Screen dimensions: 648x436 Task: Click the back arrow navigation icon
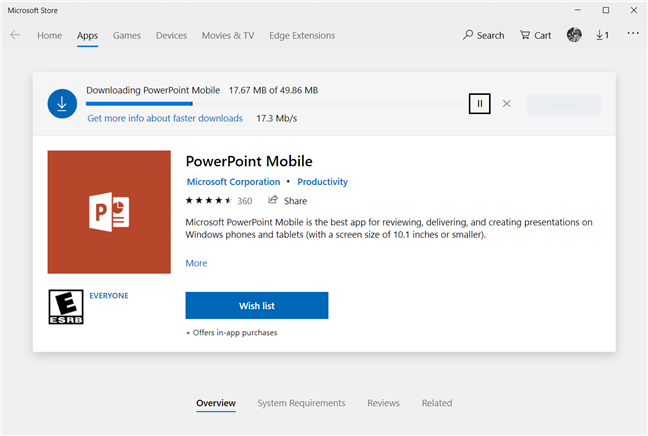(15, 35)
